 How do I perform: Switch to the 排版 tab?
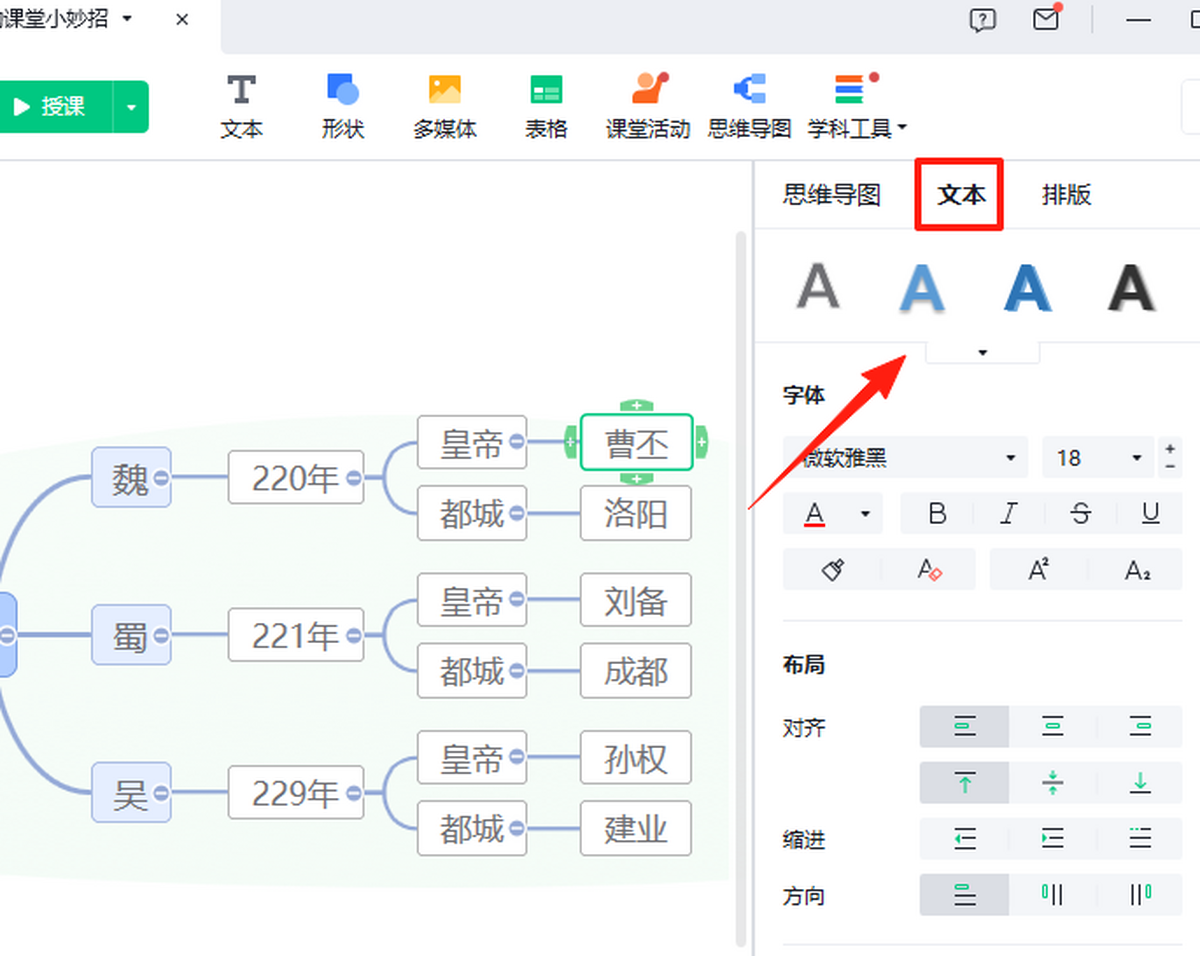1066,195
